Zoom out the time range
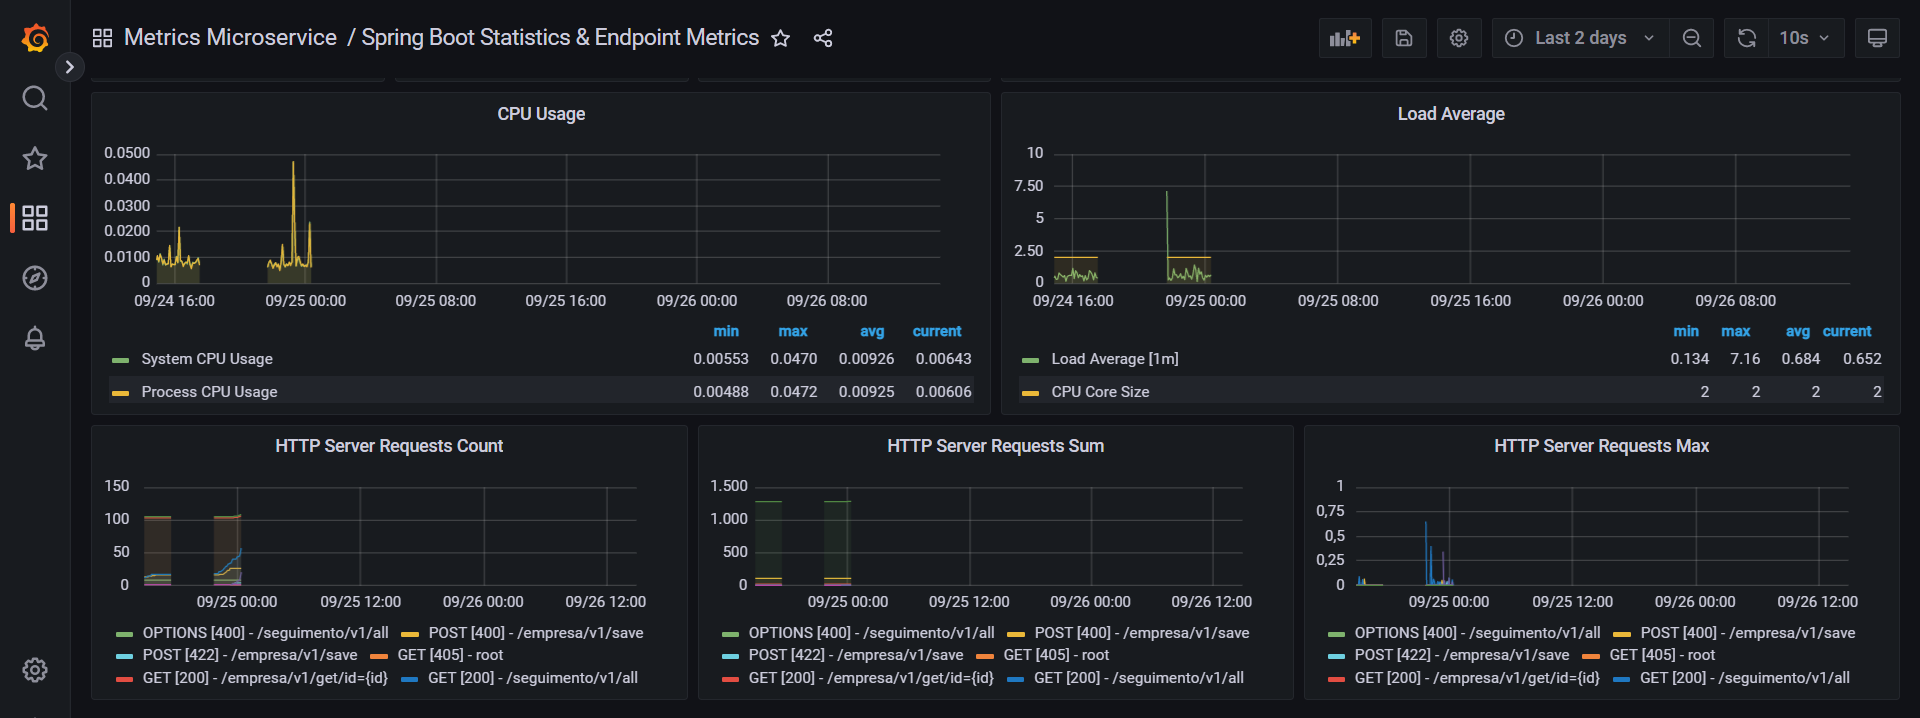Viewport: 1920px width, 718px height. [1691, 38]
